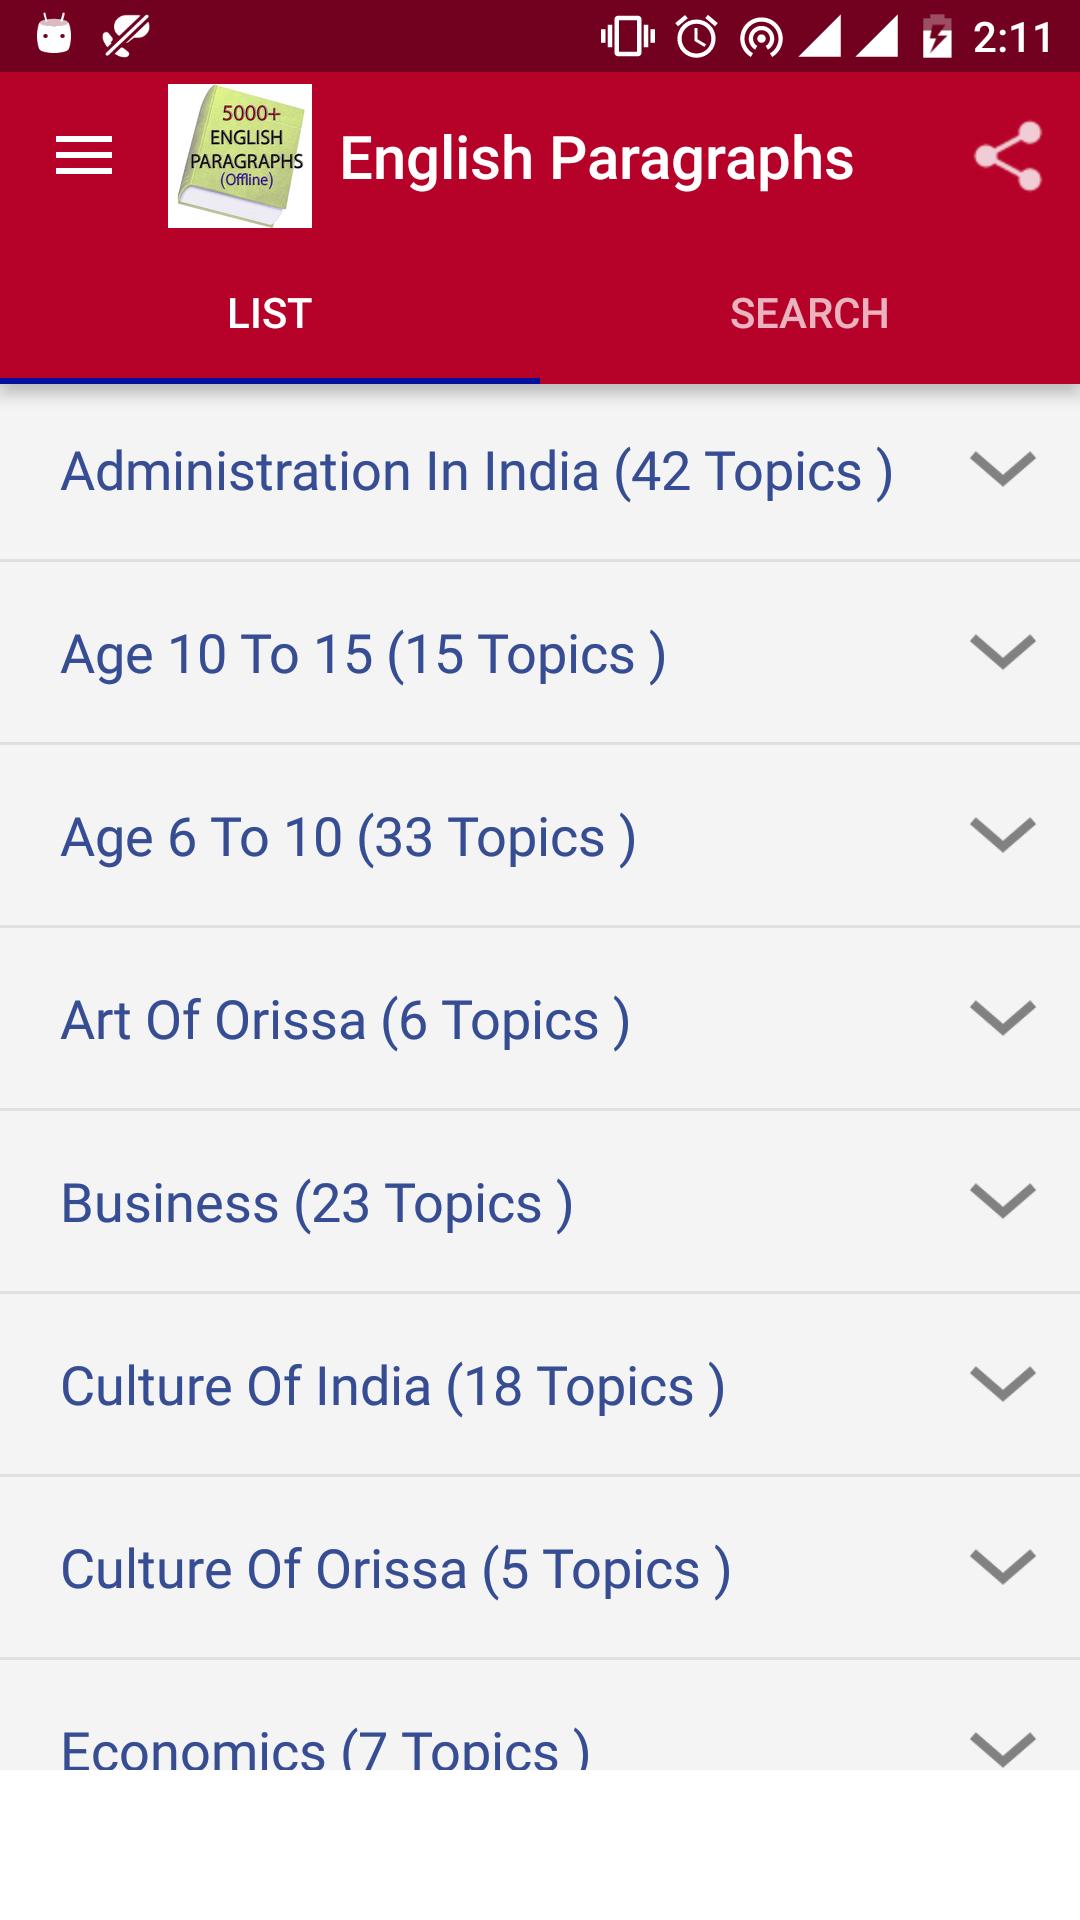Expand the Culture Of Orissa chevron
The image size is (1080, 1920).
[1003, 1567]
